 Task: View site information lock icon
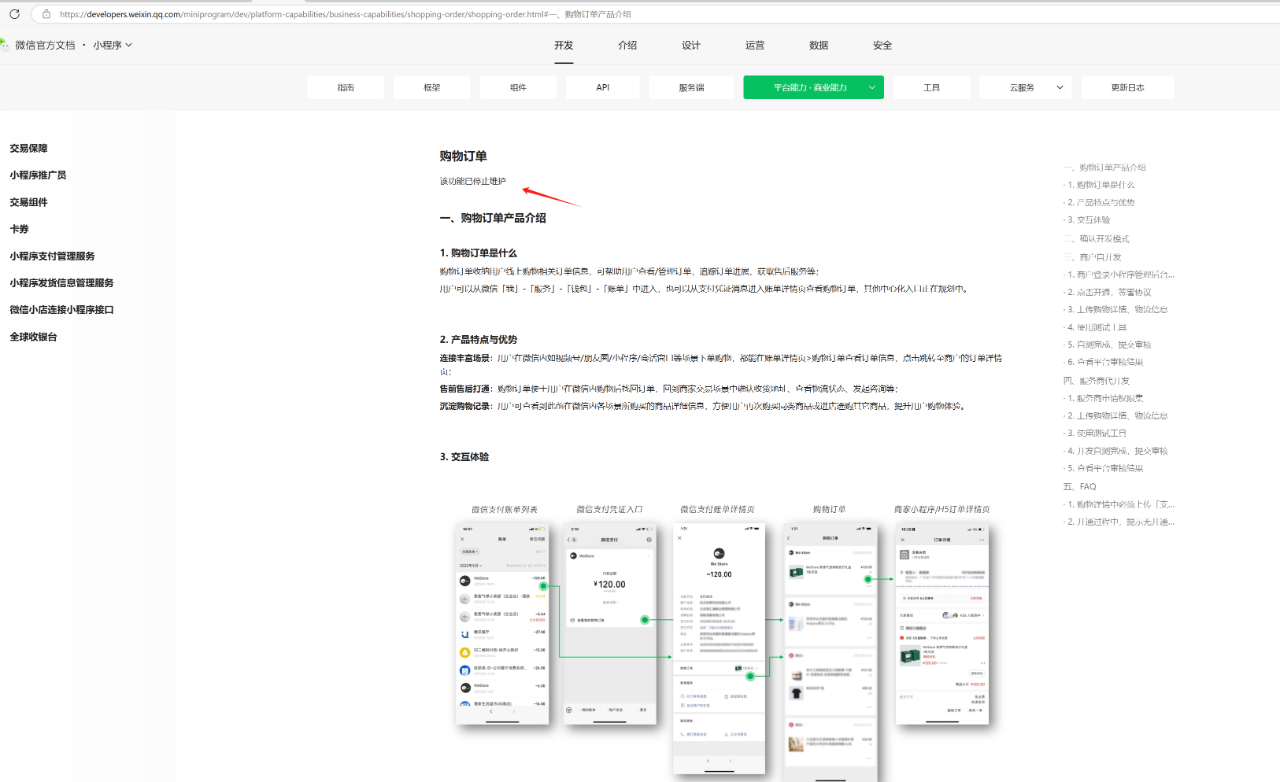[45, 14]
